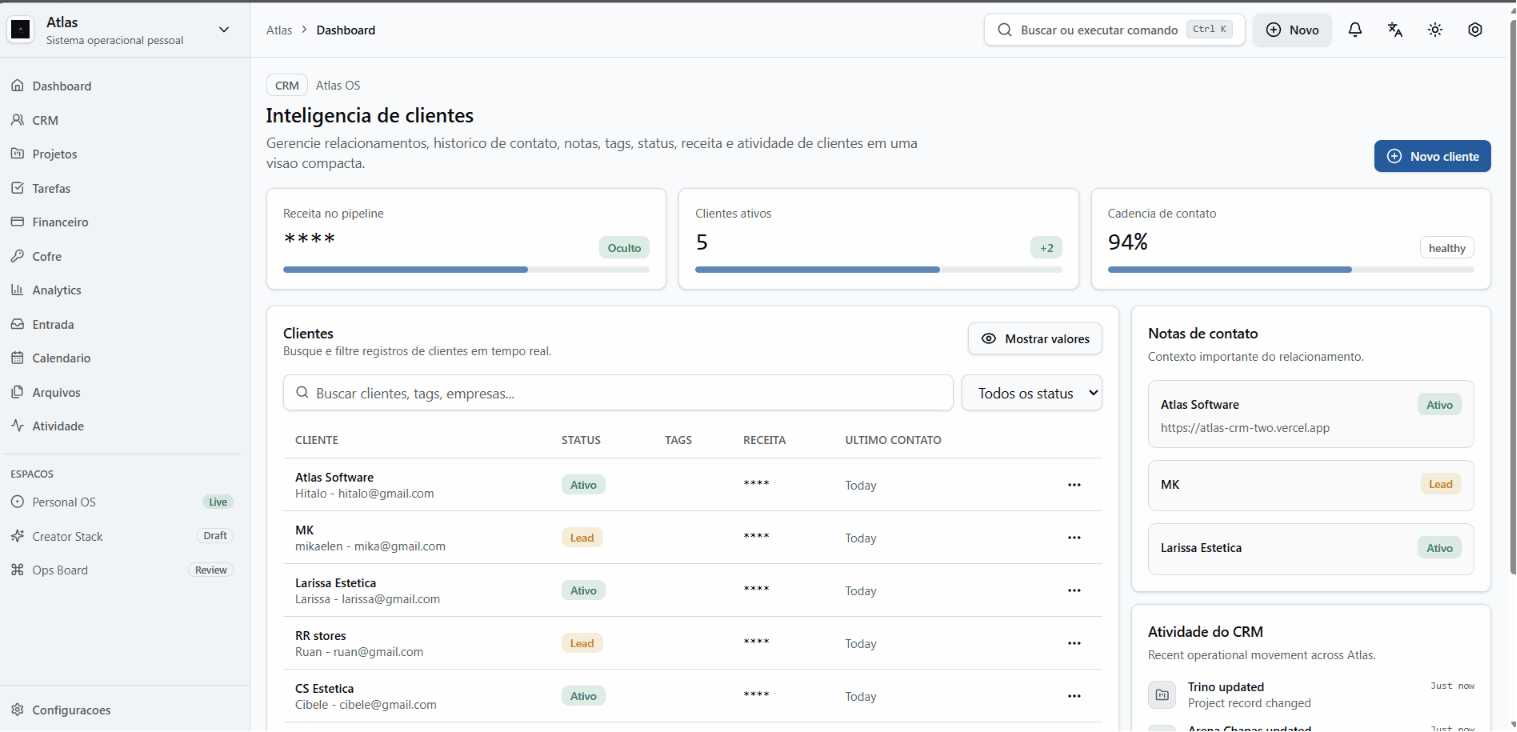Viewport: 1517px width, 732px height.
Task: Toggle the light/dark theme sun icon
Action: (x=1435, y=30)
